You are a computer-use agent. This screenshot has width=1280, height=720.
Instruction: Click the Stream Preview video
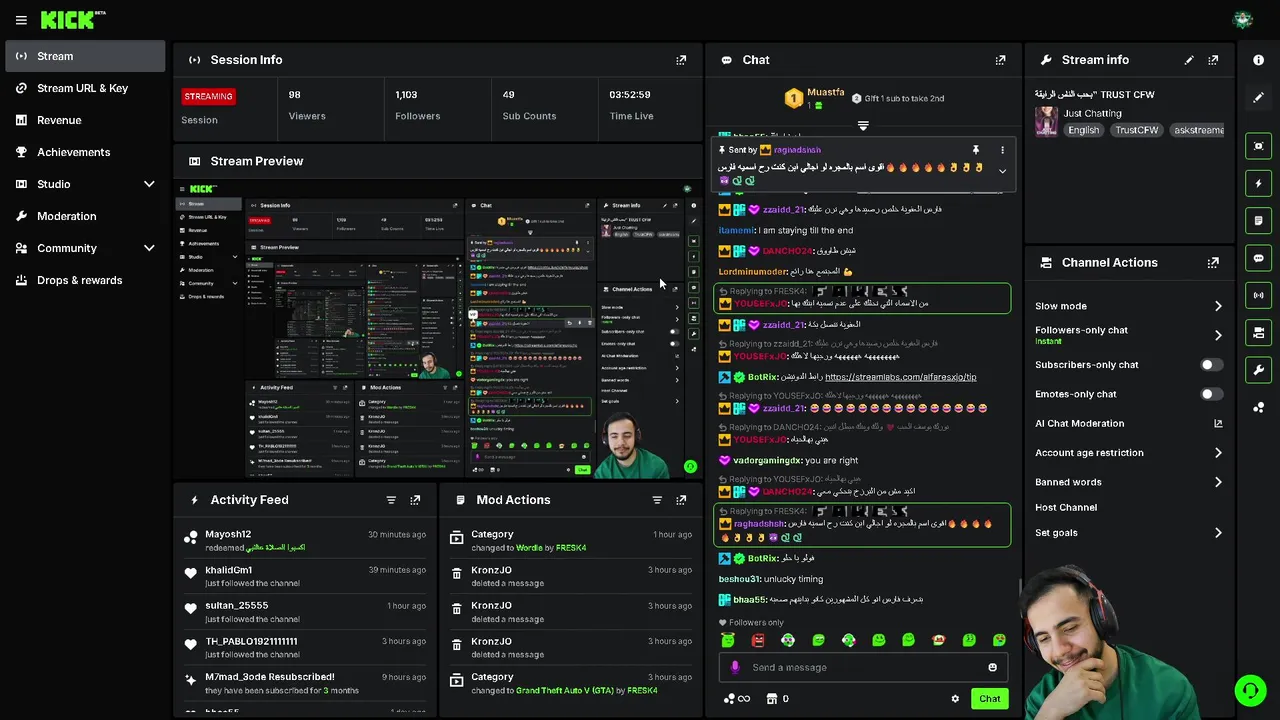point(437,330)
